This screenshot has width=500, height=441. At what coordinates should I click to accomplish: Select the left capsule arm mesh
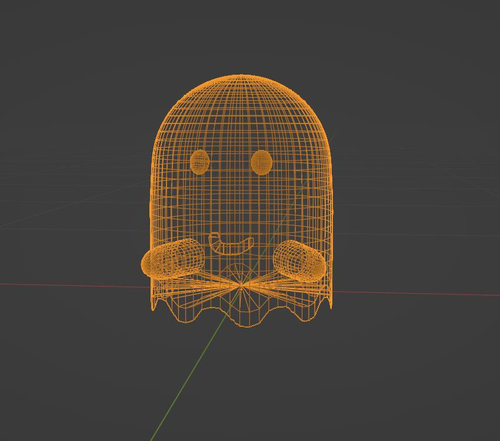(x=173, y=258)
